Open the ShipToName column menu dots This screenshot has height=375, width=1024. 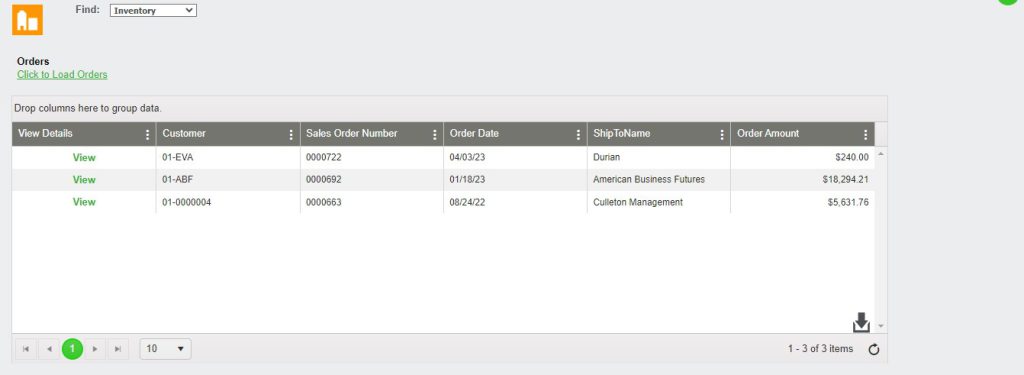tap(722, 135)
